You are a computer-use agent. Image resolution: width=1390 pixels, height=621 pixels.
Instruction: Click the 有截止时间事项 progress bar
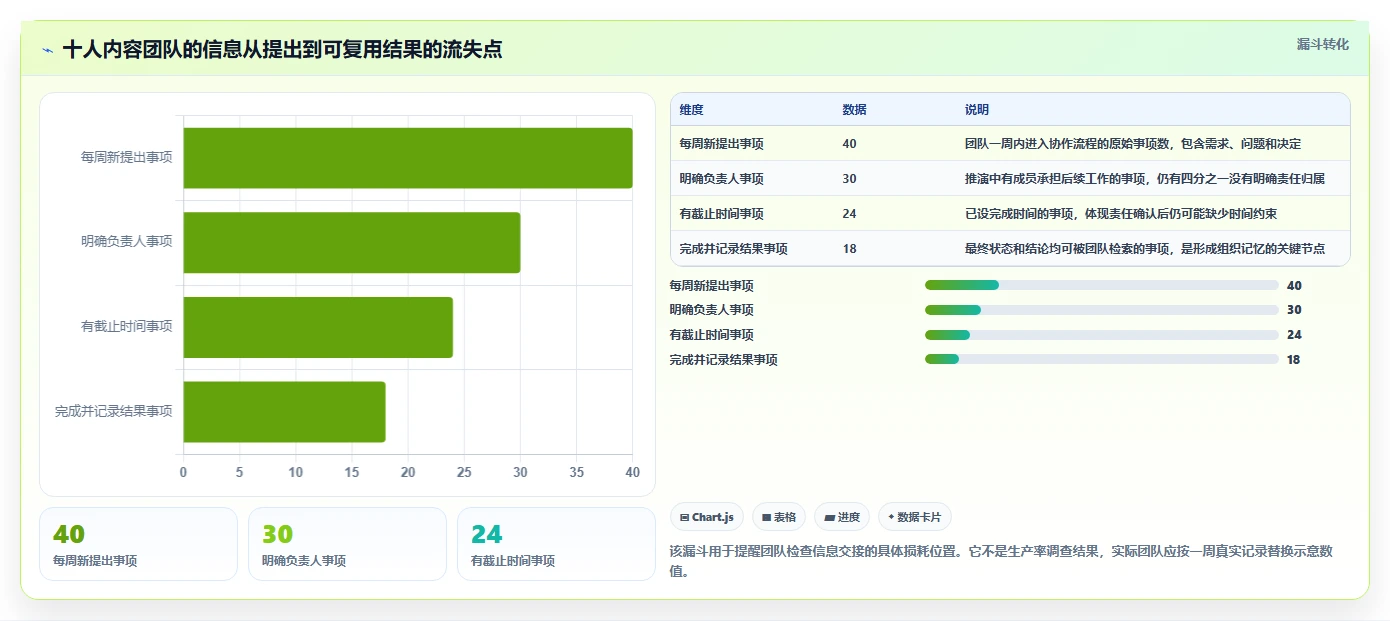pyautogui.click(x=1102, y=335)
